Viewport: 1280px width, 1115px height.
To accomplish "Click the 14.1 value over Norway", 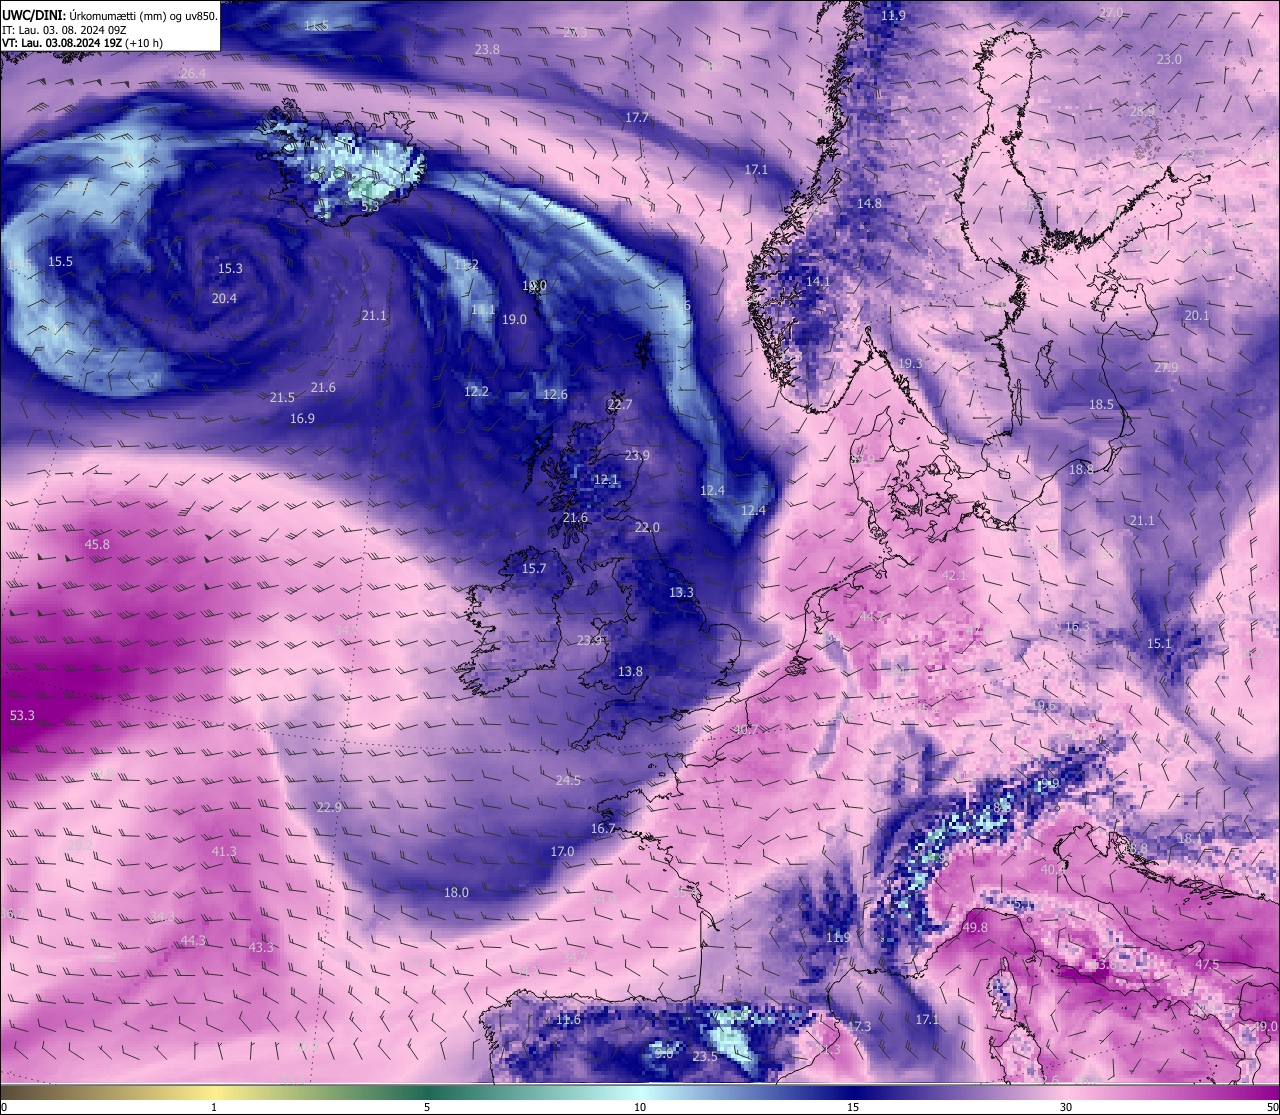I will [818, 282].
